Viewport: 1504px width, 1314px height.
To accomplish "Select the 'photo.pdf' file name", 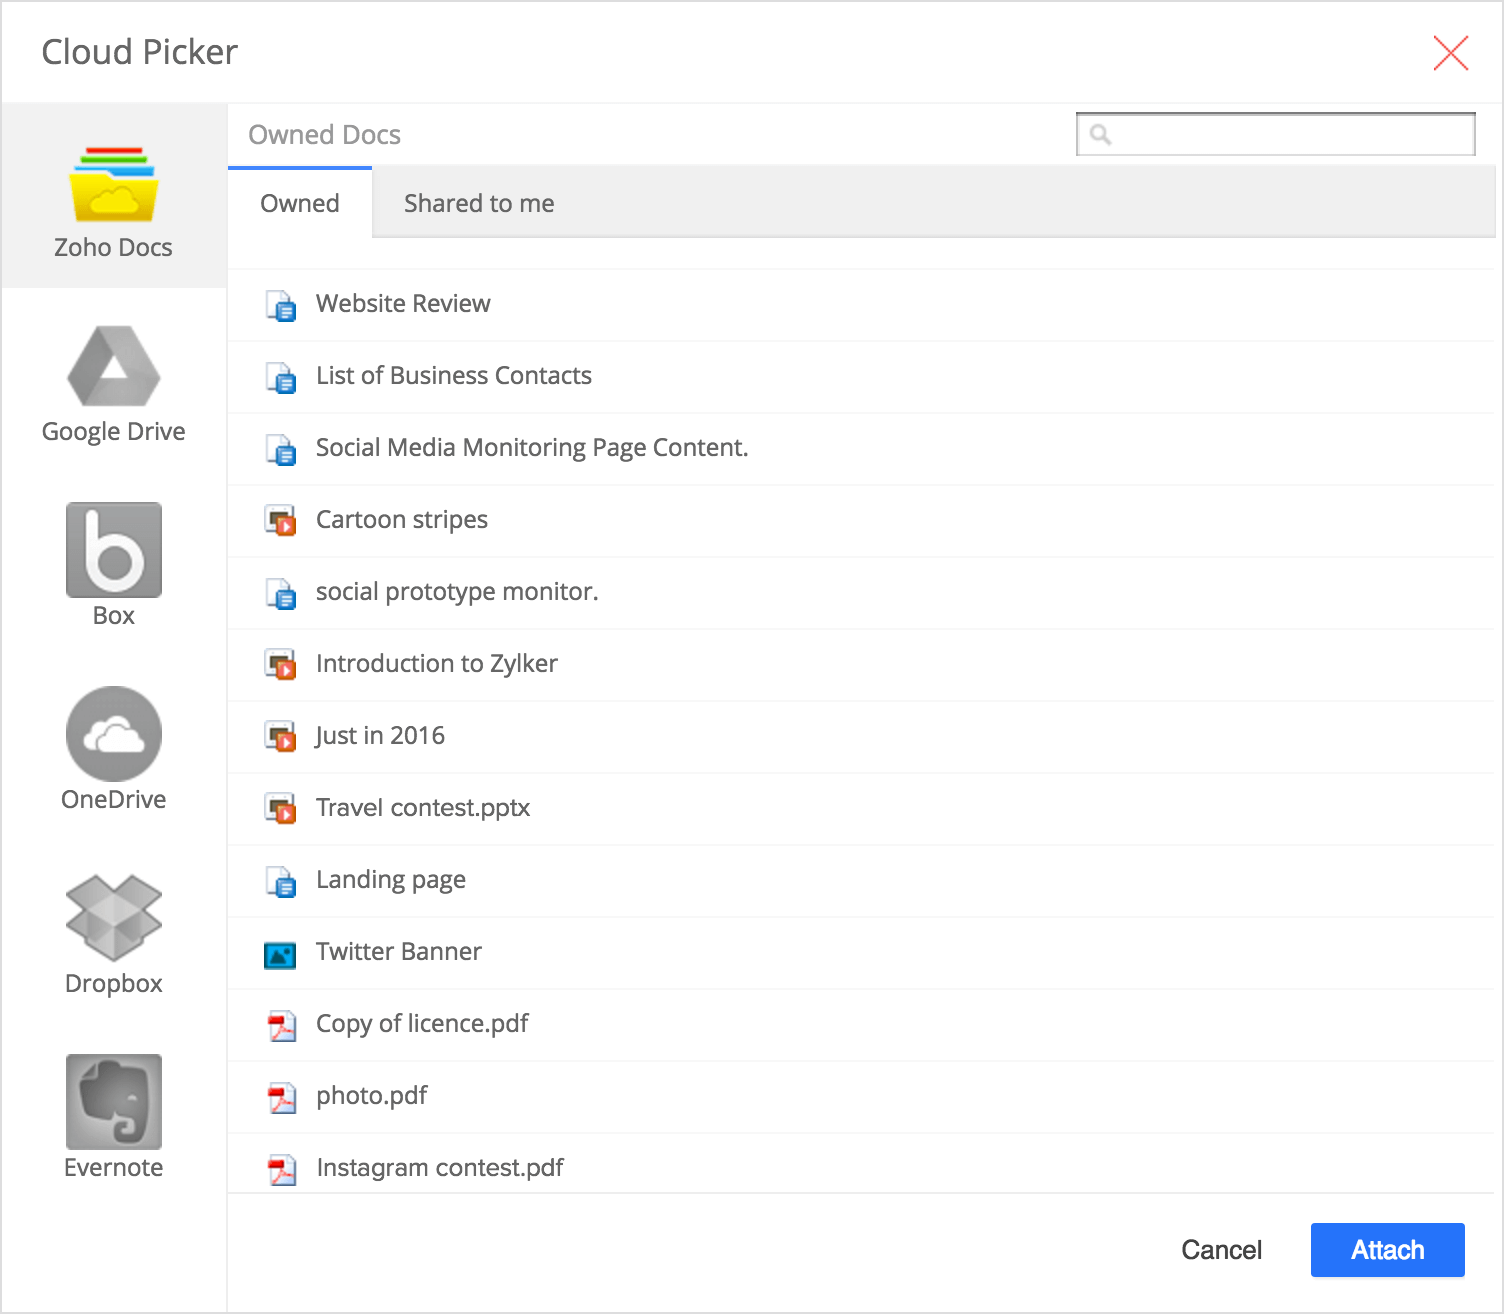I will (x=372, y=1095).
